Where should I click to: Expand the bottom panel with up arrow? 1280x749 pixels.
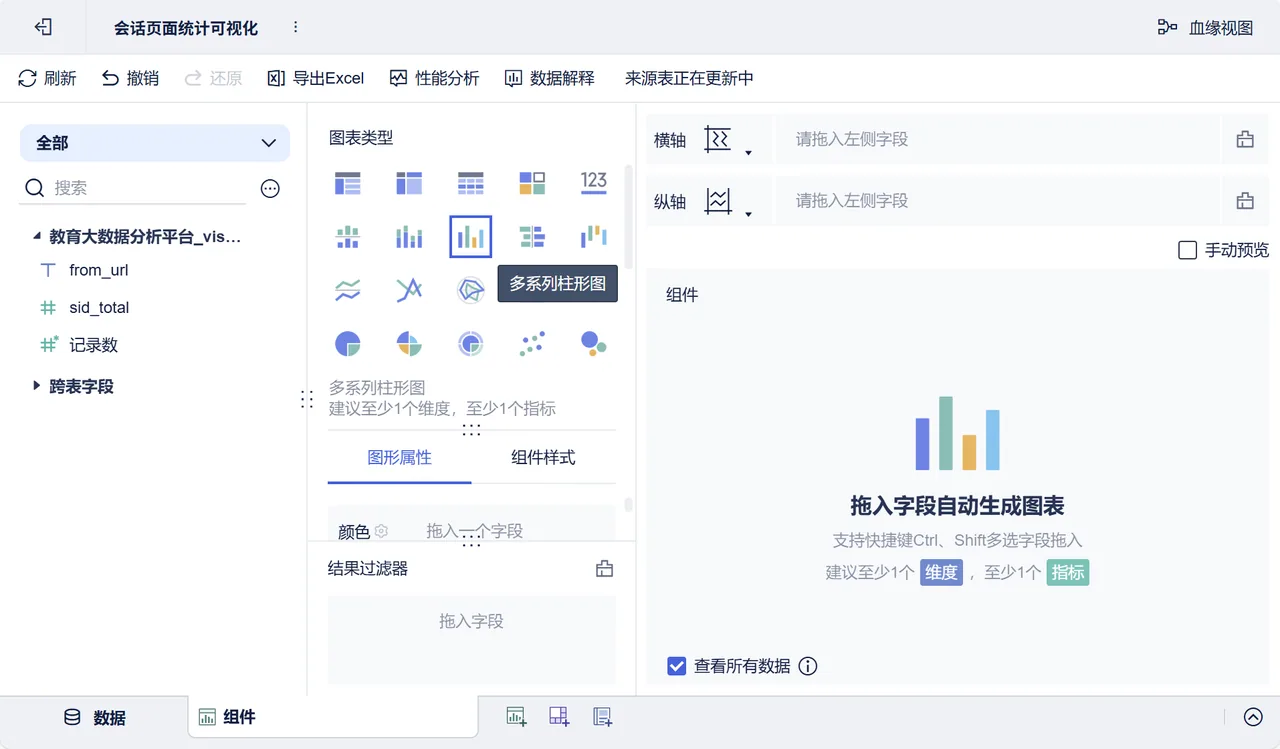(x=1253, y=717)
